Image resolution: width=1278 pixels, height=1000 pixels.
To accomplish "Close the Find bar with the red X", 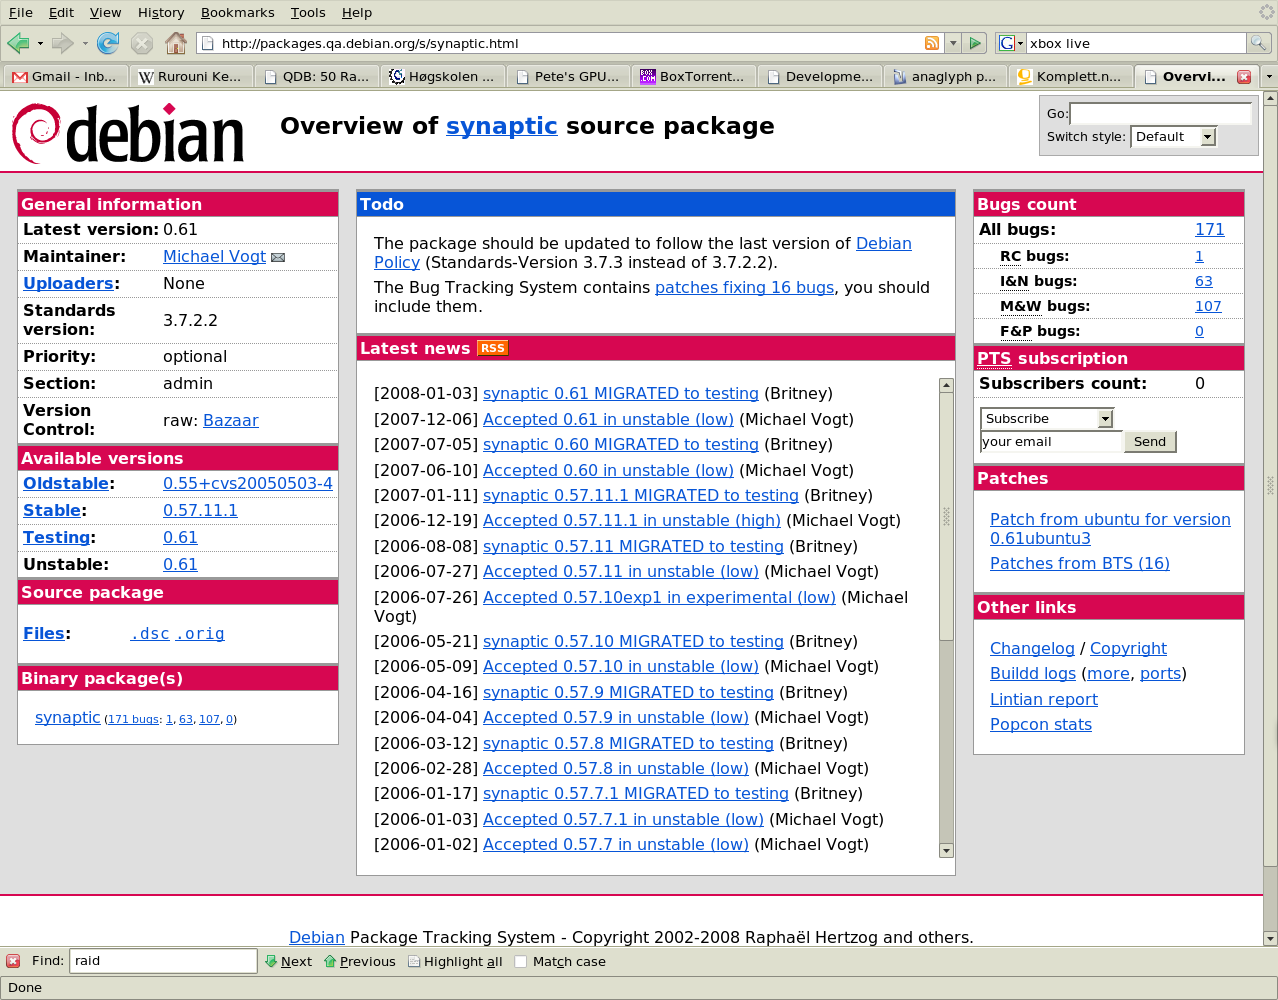I will coord(13,961).
